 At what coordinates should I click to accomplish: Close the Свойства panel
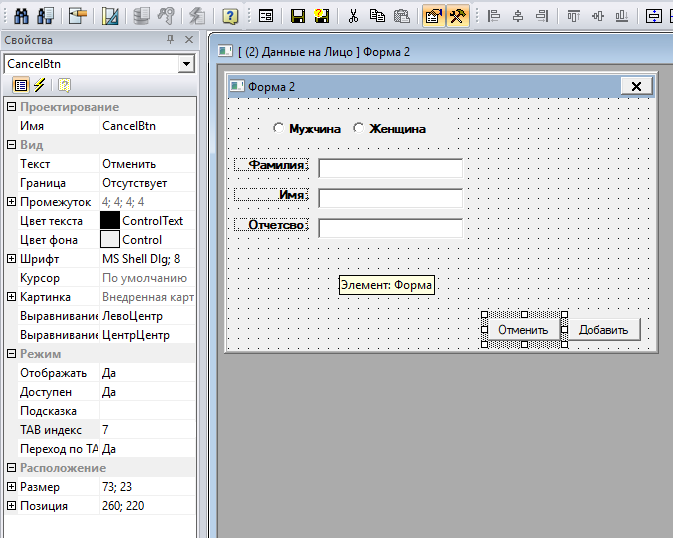tap(188, 40)
